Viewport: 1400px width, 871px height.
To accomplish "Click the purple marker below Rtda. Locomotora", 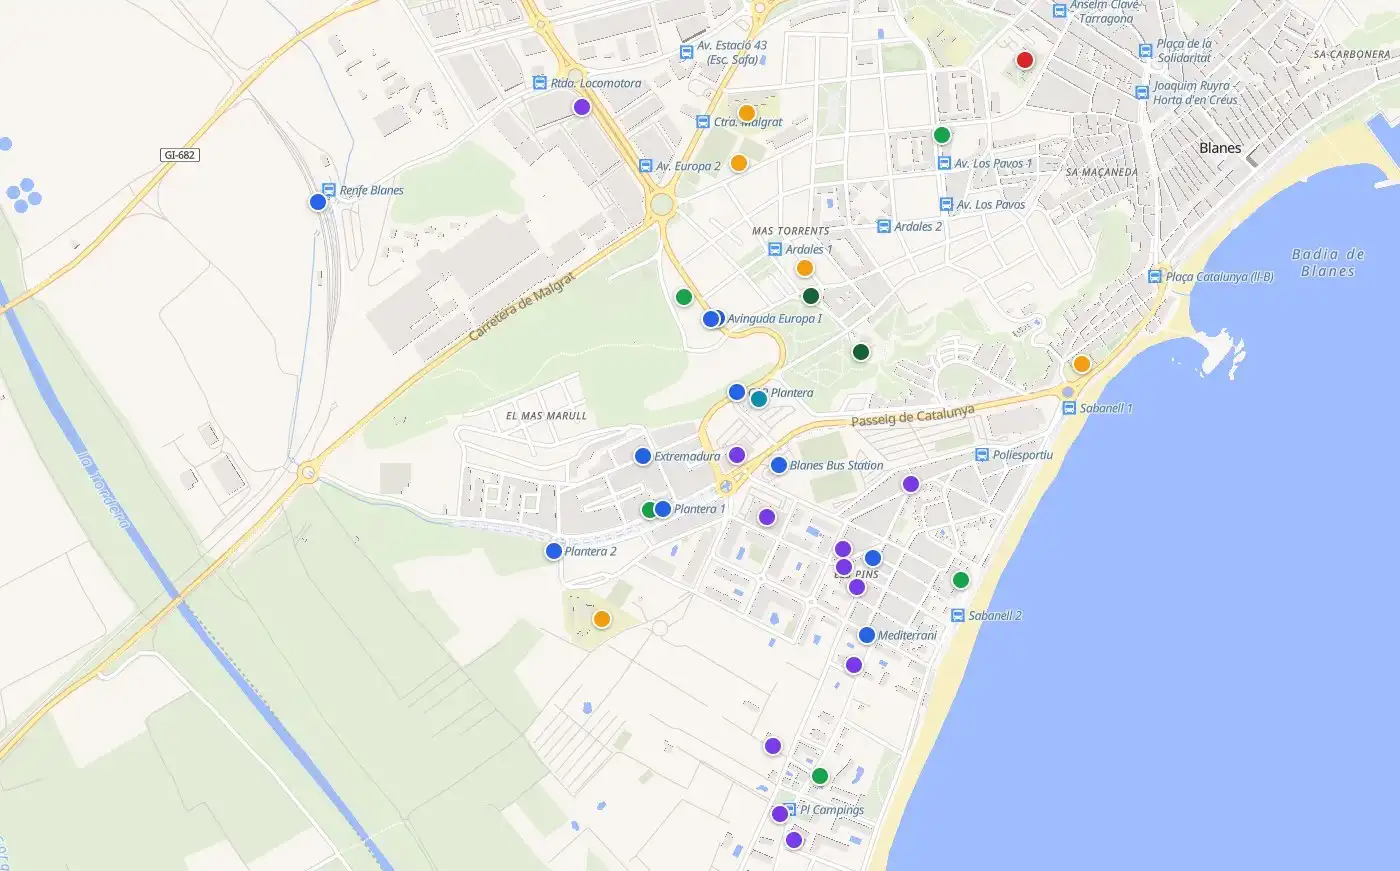I will [582, 107].
